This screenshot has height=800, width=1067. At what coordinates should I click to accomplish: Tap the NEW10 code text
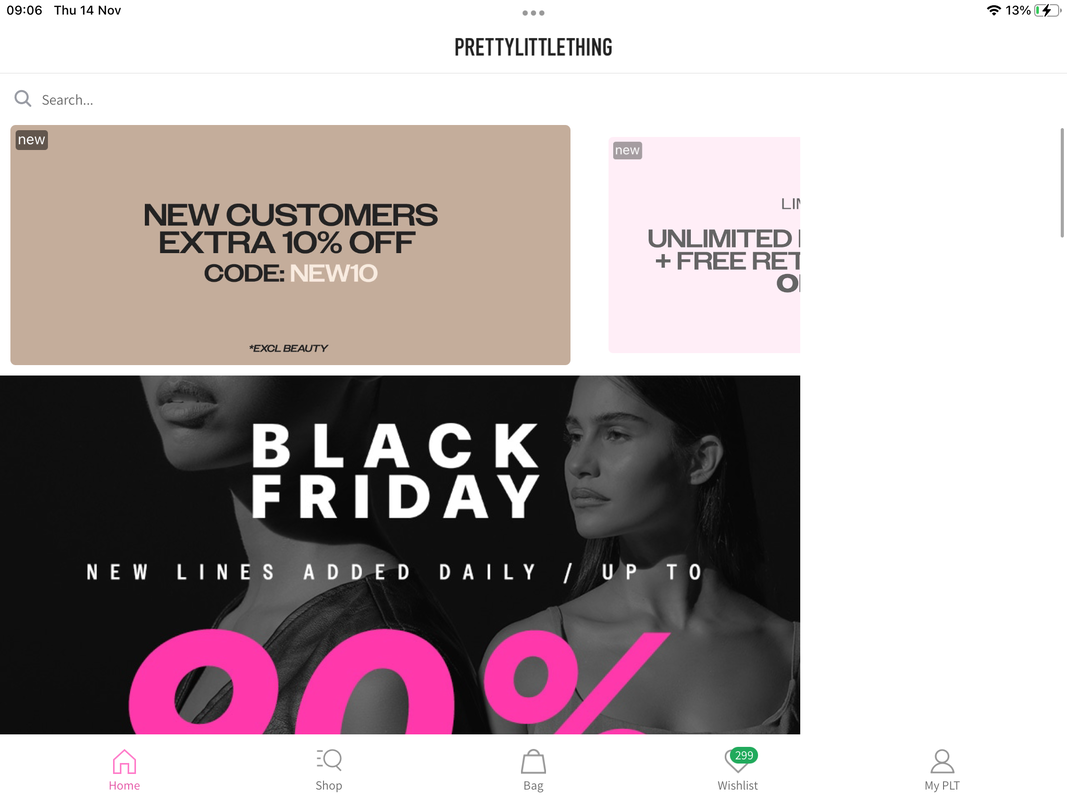(333, 273)
